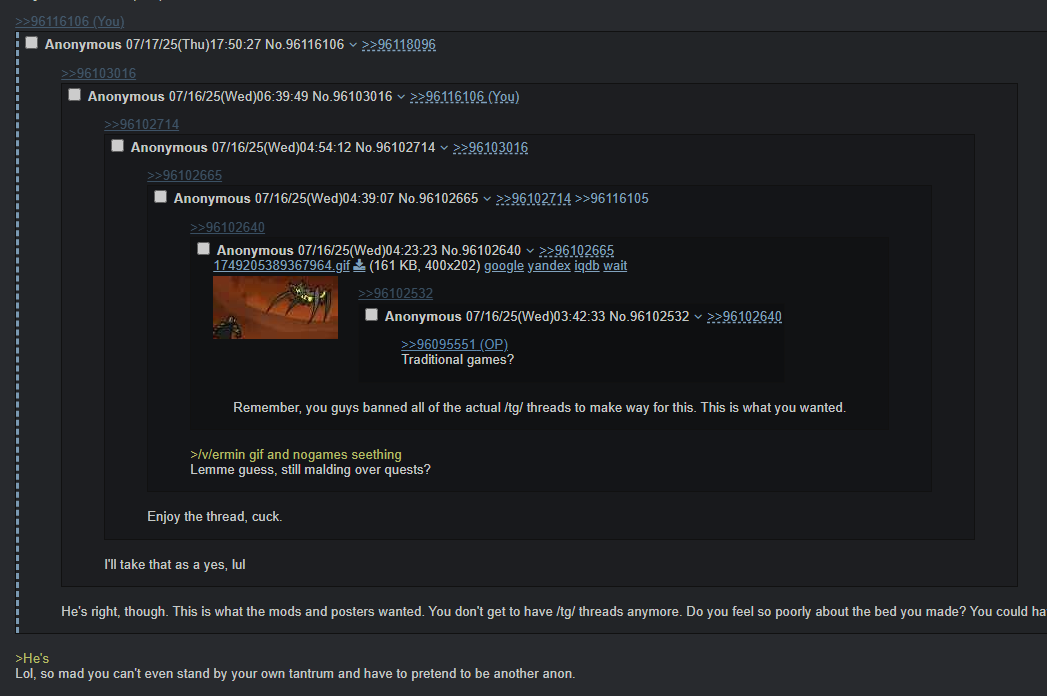Select checkbox beside post No.96102714

click(x=118, y=146)
